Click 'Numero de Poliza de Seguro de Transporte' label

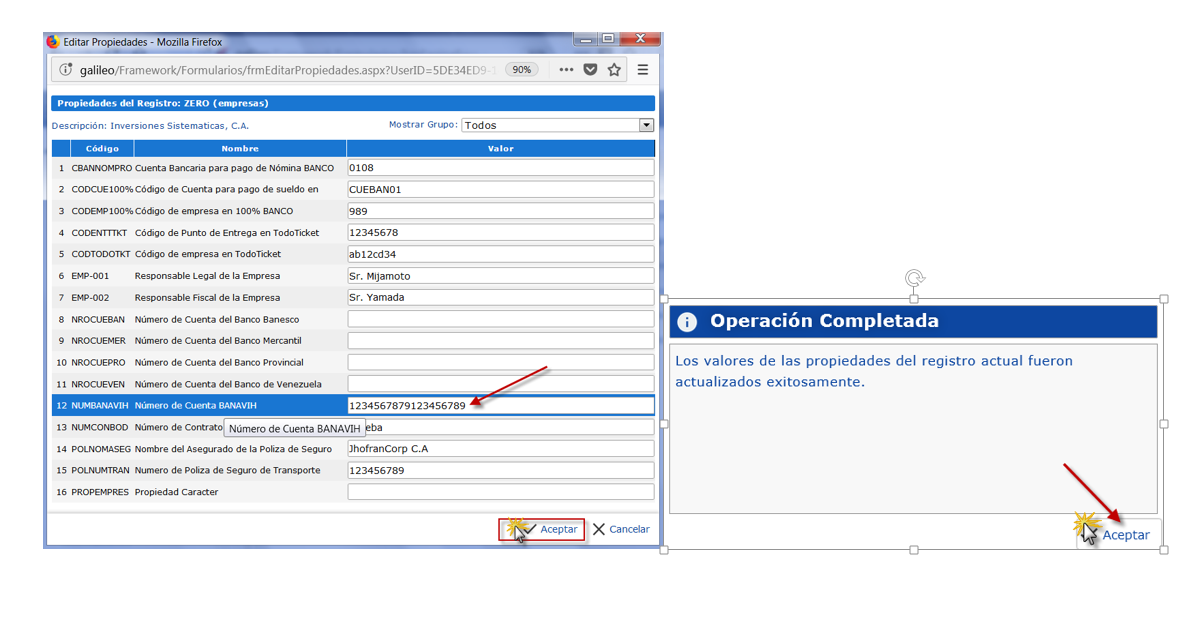(227, 470)
